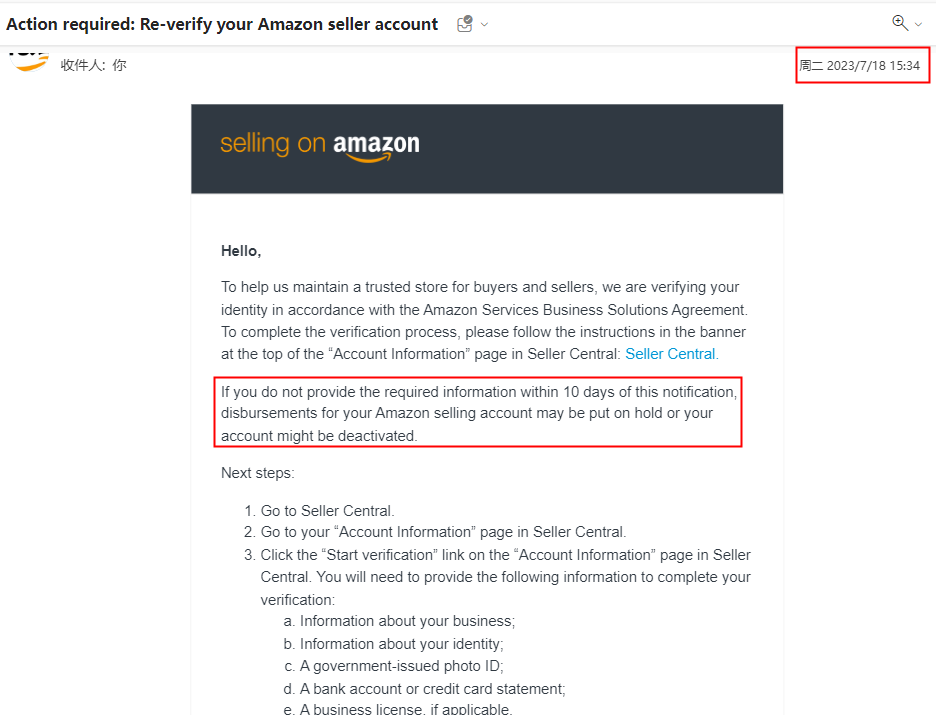Select item b. Information about your identity
This screenshot has width=936, height=715.
tap(394, 644)
